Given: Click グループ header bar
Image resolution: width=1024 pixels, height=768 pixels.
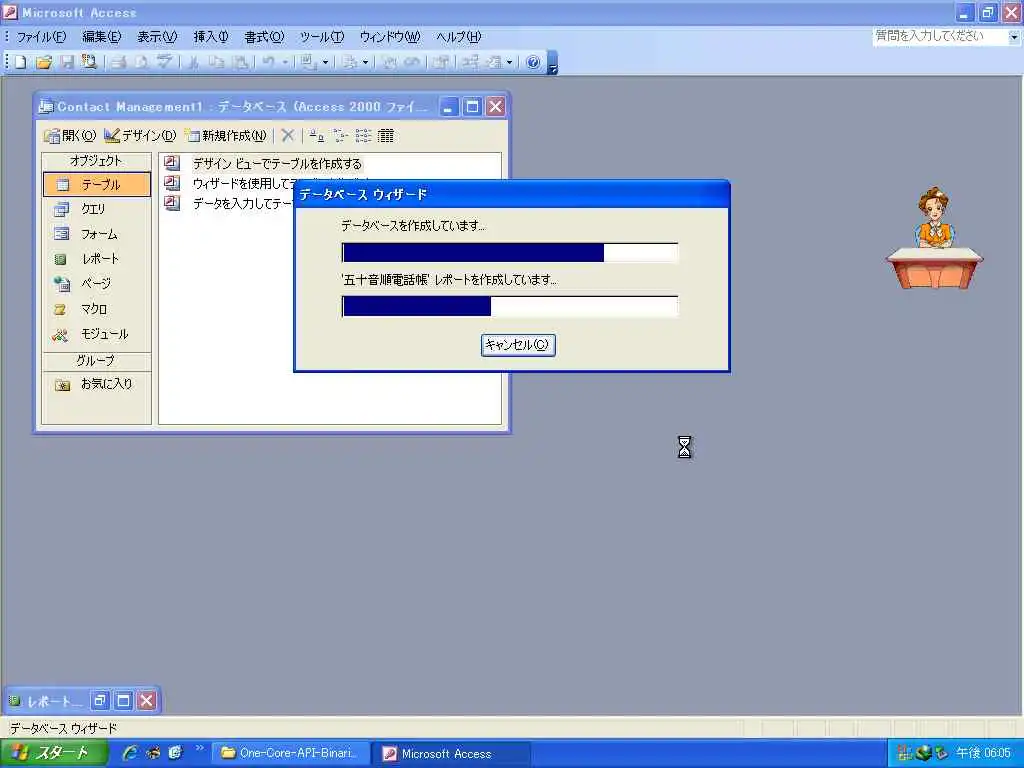Looking at the screenshot, I should 97,360.
